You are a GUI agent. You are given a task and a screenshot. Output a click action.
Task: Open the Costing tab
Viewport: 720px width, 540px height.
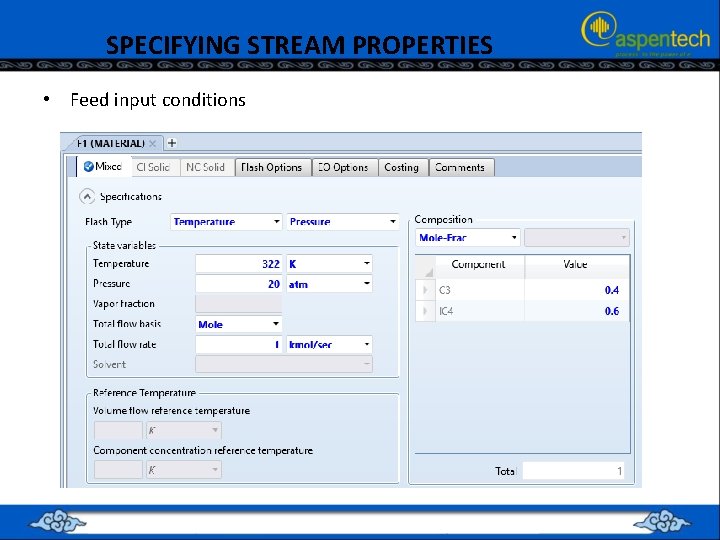(402, 168)
